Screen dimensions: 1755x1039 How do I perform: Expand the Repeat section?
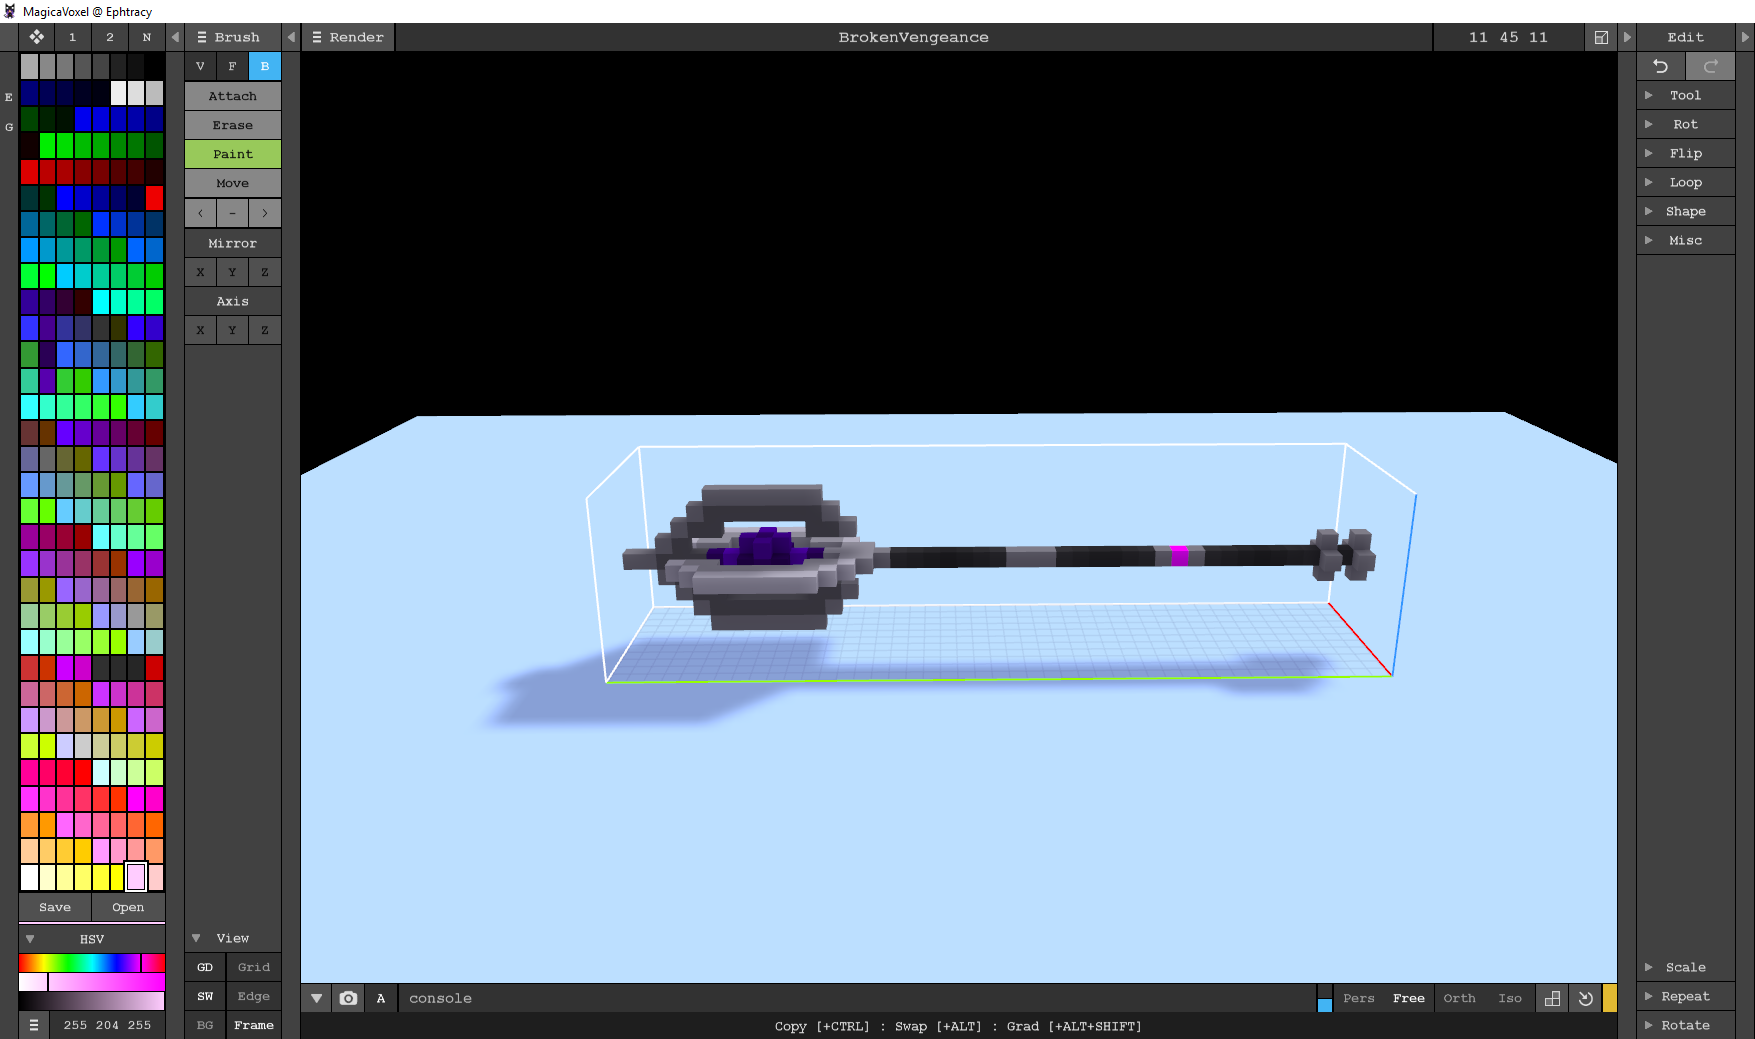[1685, 996]
